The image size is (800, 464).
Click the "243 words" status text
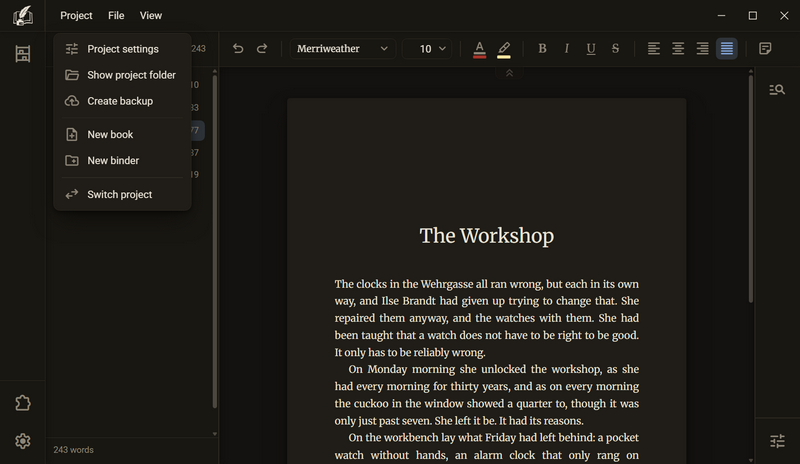[x=73, y=450]
